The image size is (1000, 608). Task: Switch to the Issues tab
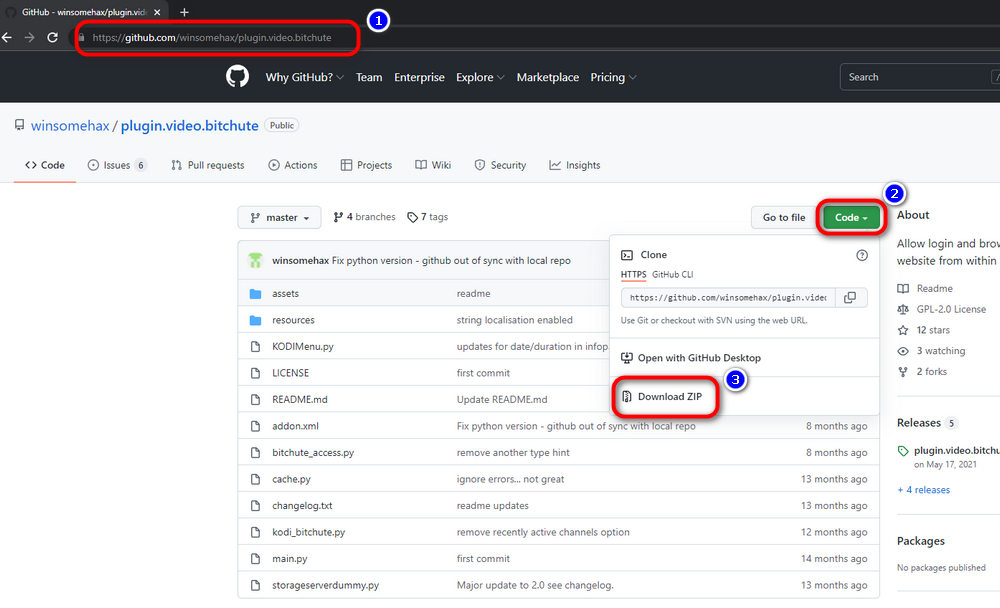point(117,165)
